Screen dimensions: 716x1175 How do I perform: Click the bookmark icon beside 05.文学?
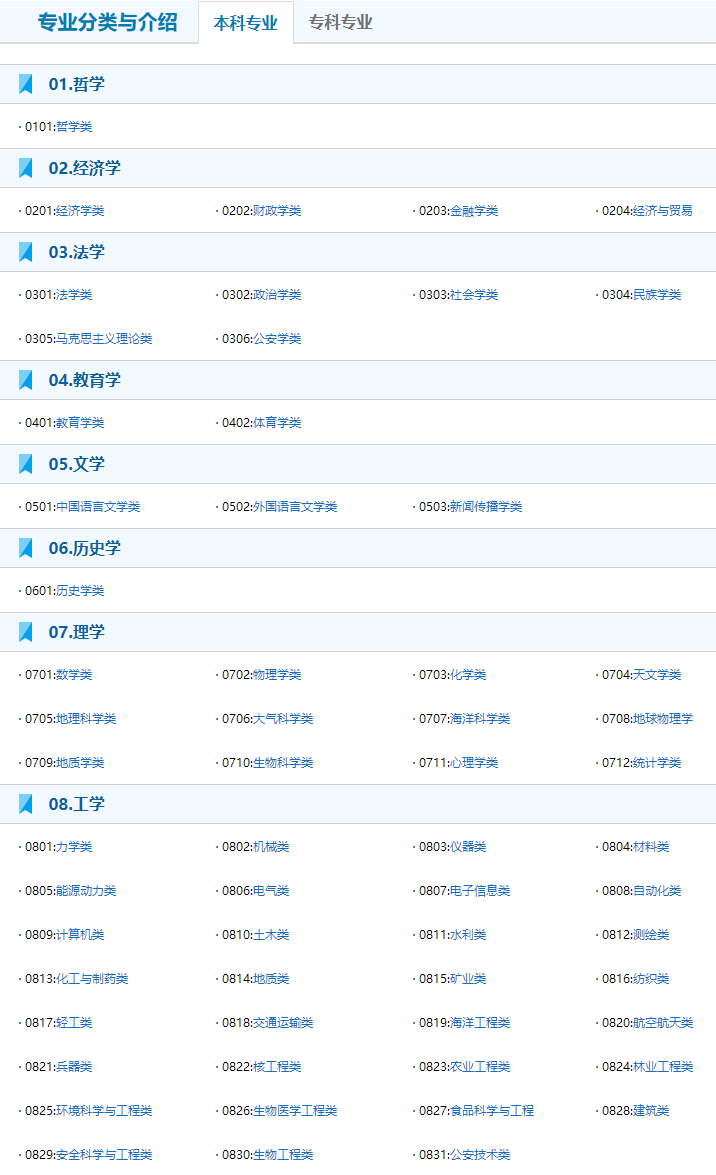click(25, 464)
